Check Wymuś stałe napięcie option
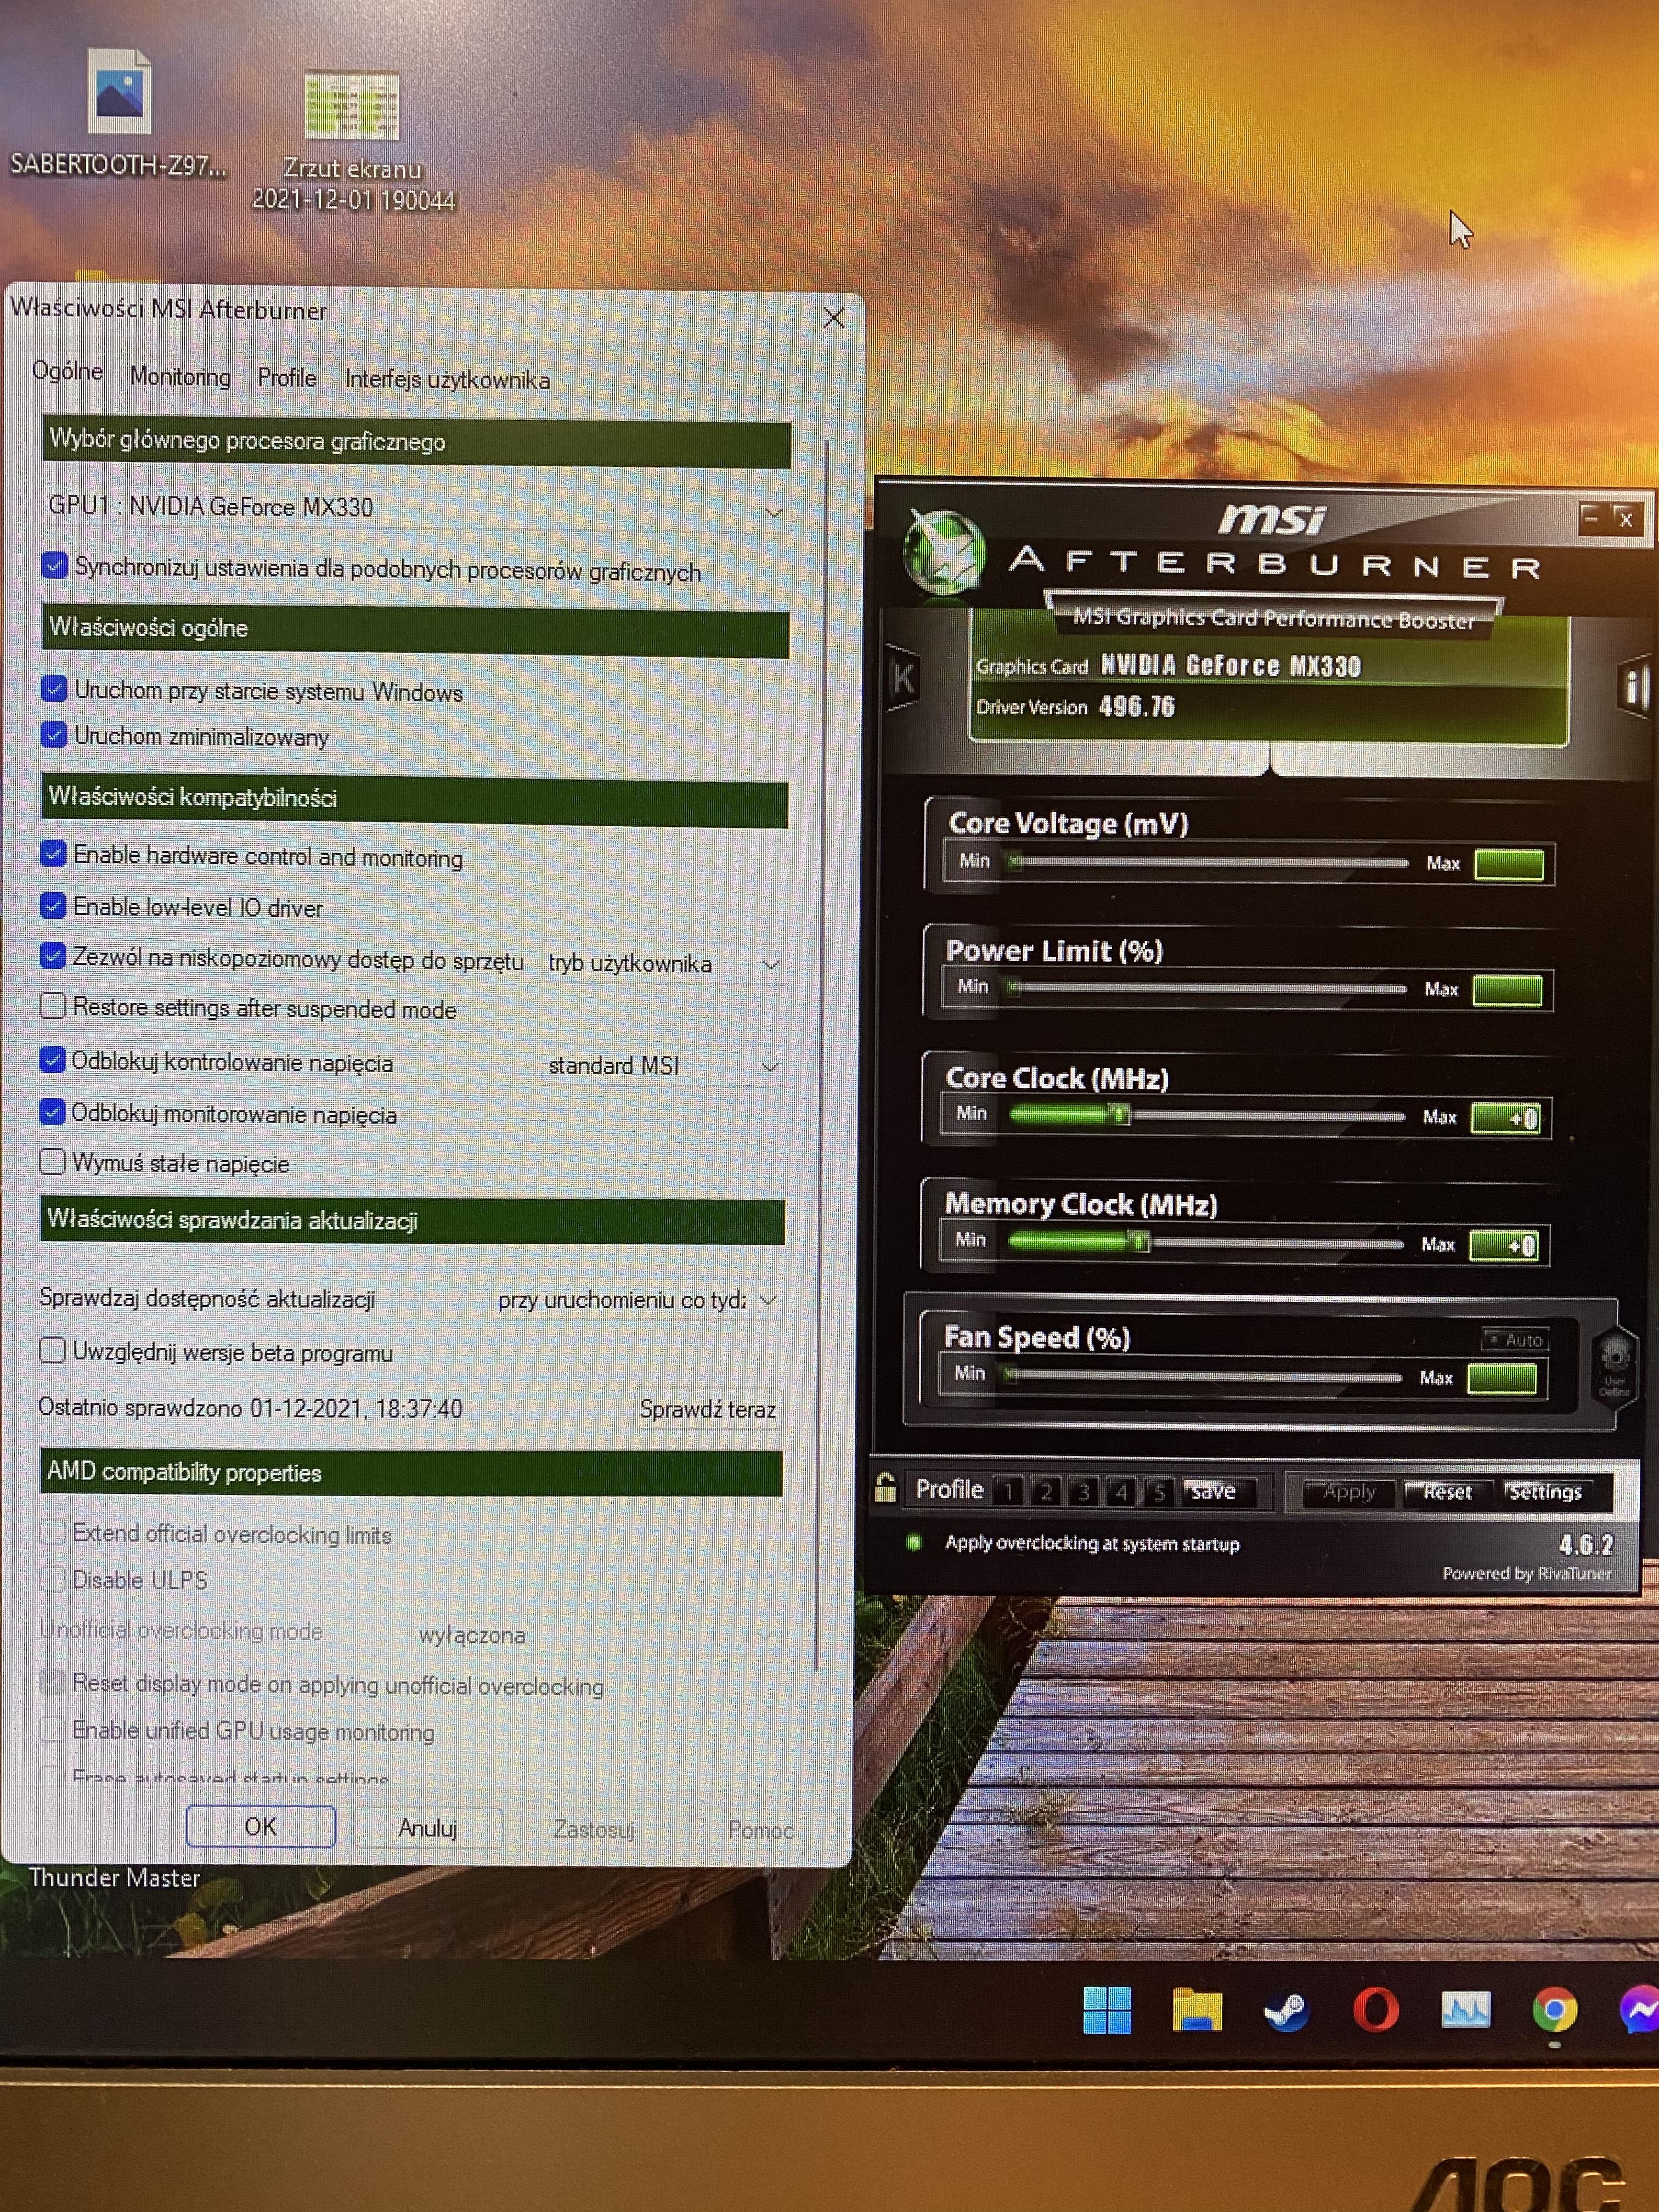This screenshot has height=2212, width=1659. coord(53,1162)
